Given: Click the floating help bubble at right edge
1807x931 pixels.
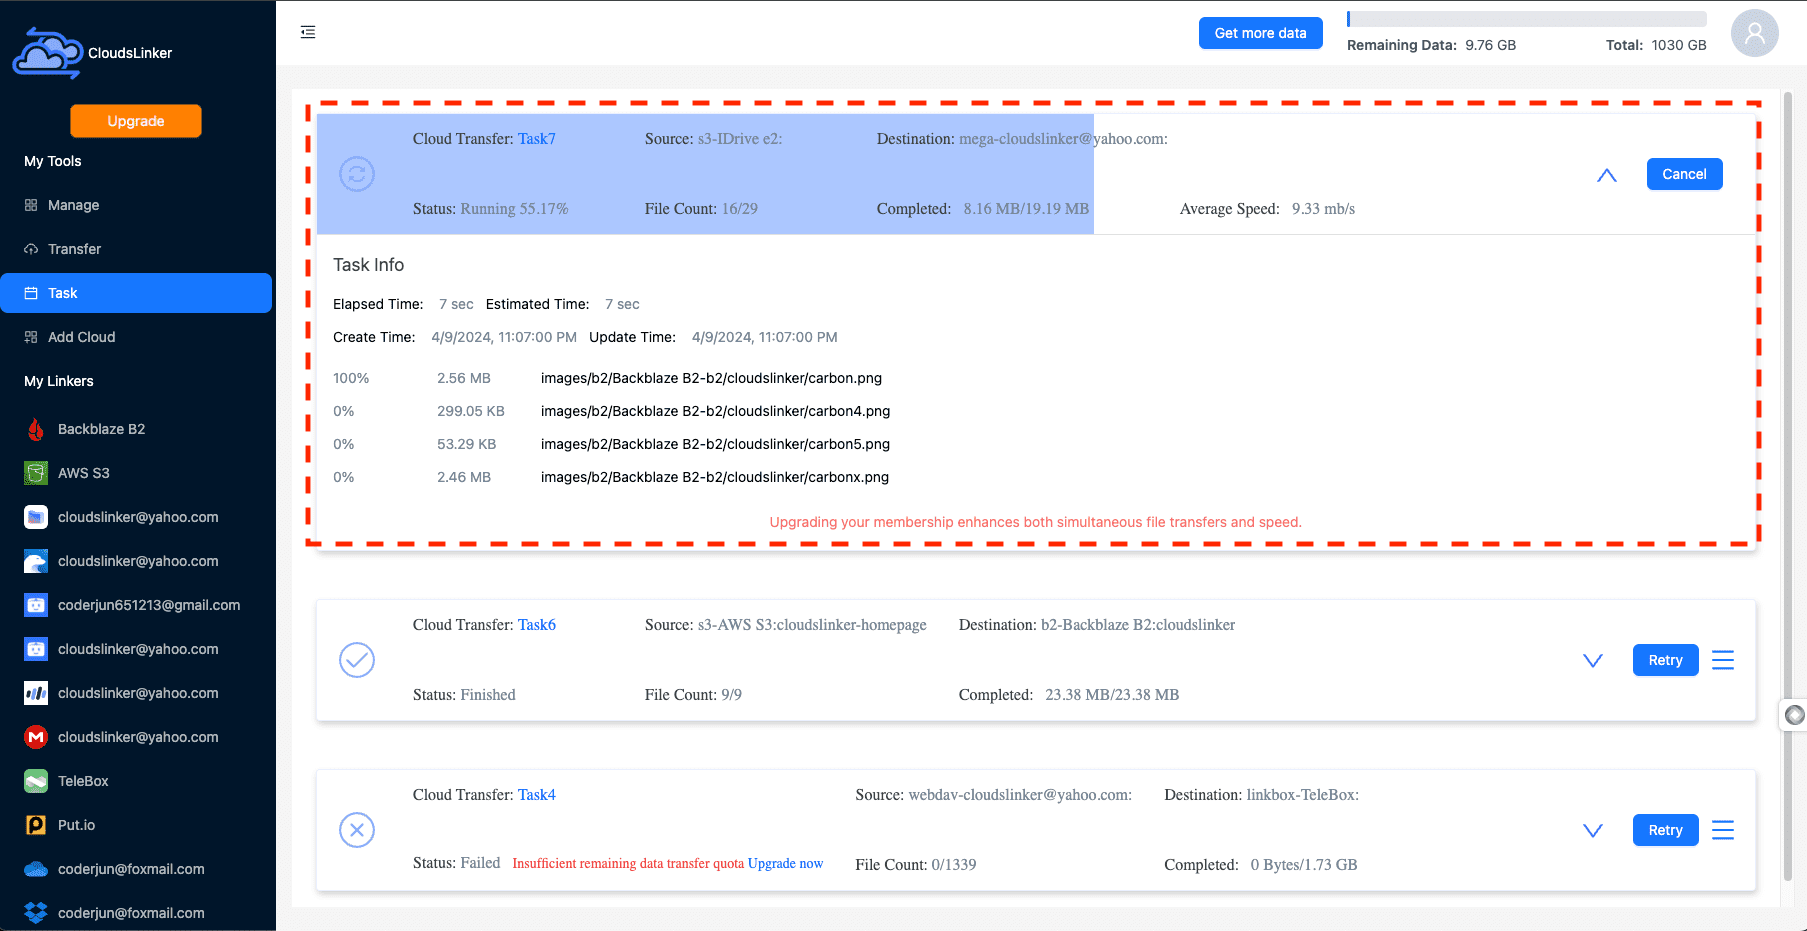Looking at the screenshot, I should click(1794, 715).
